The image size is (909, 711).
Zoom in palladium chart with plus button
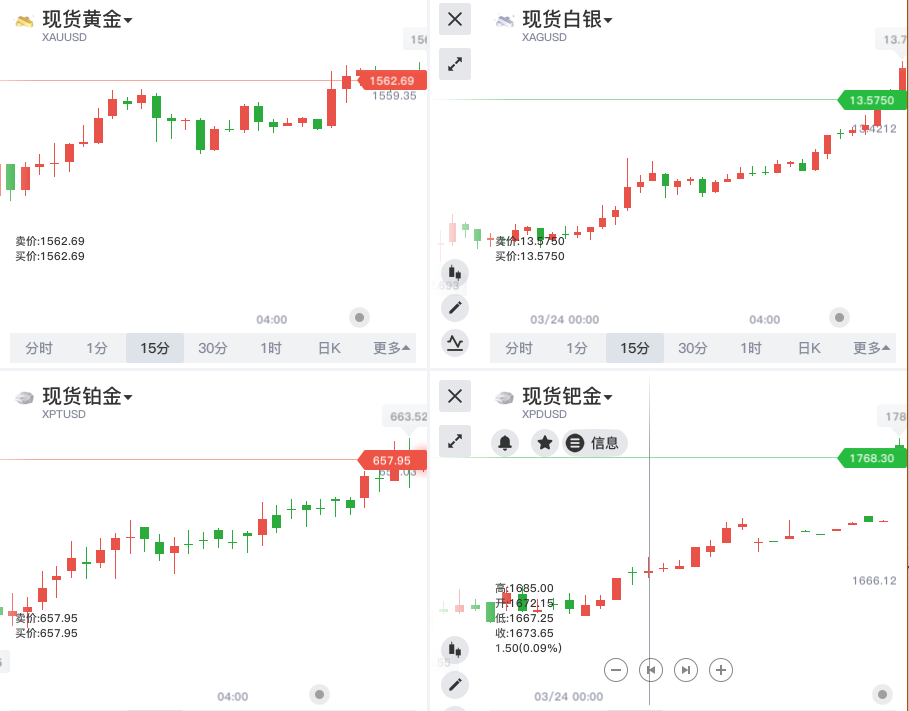click(721, 670)
